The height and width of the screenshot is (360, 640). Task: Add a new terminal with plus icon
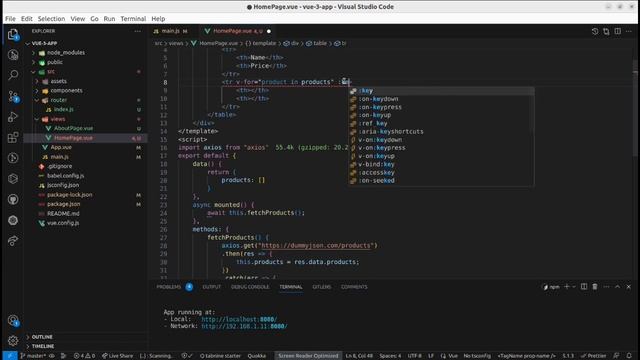(x=567, y=287)
